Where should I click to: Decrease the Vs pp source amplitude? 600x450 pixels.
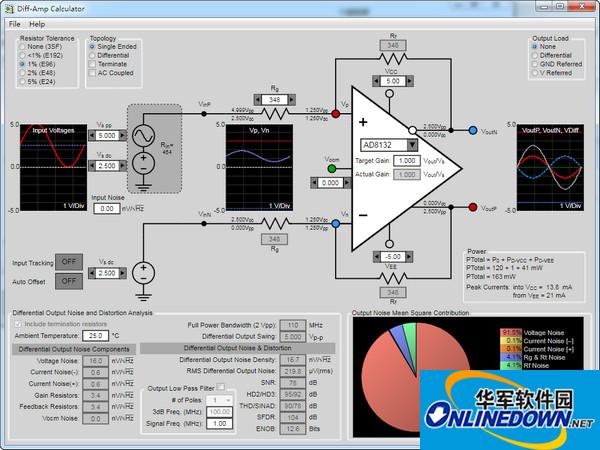point(92,135)
